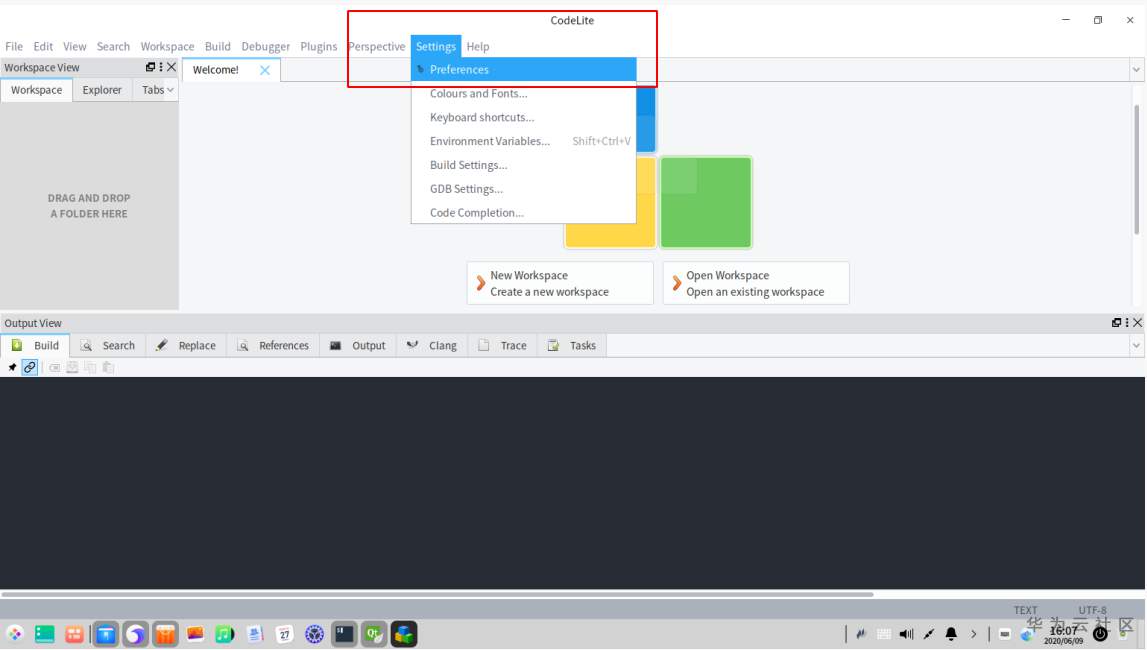The width and height of the screenshot is (1147, 650).
Task: Open the Help menu
Action: [478, 46]
